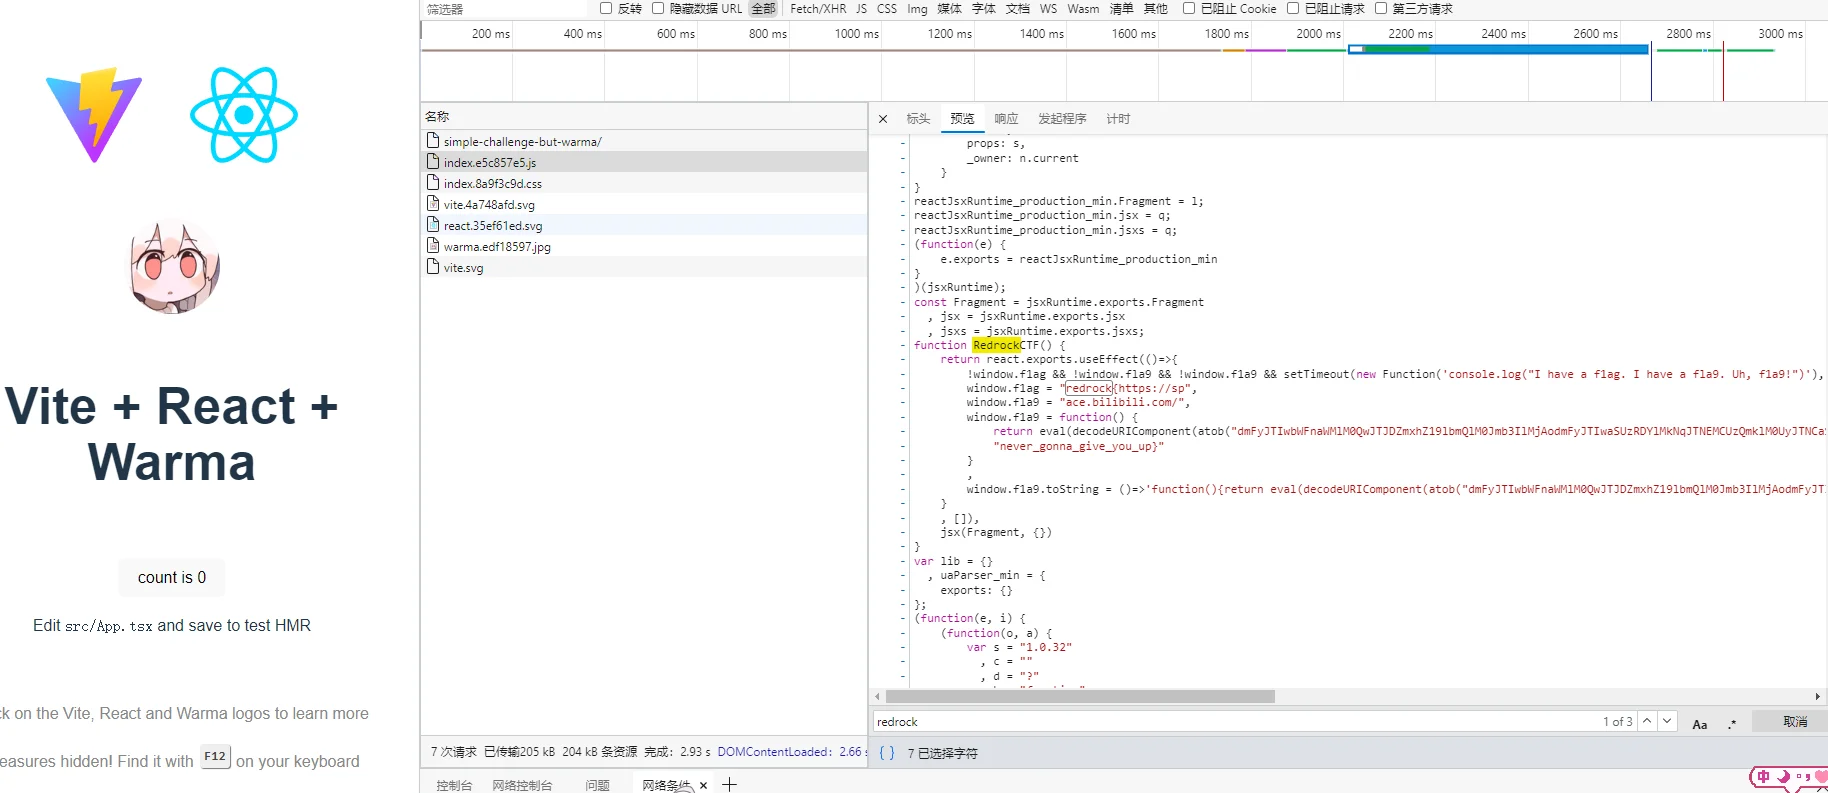Click the horizontal scrollbar in code preview
The height and width of the screenshot is (793, 1828).
coord(1080,696)
